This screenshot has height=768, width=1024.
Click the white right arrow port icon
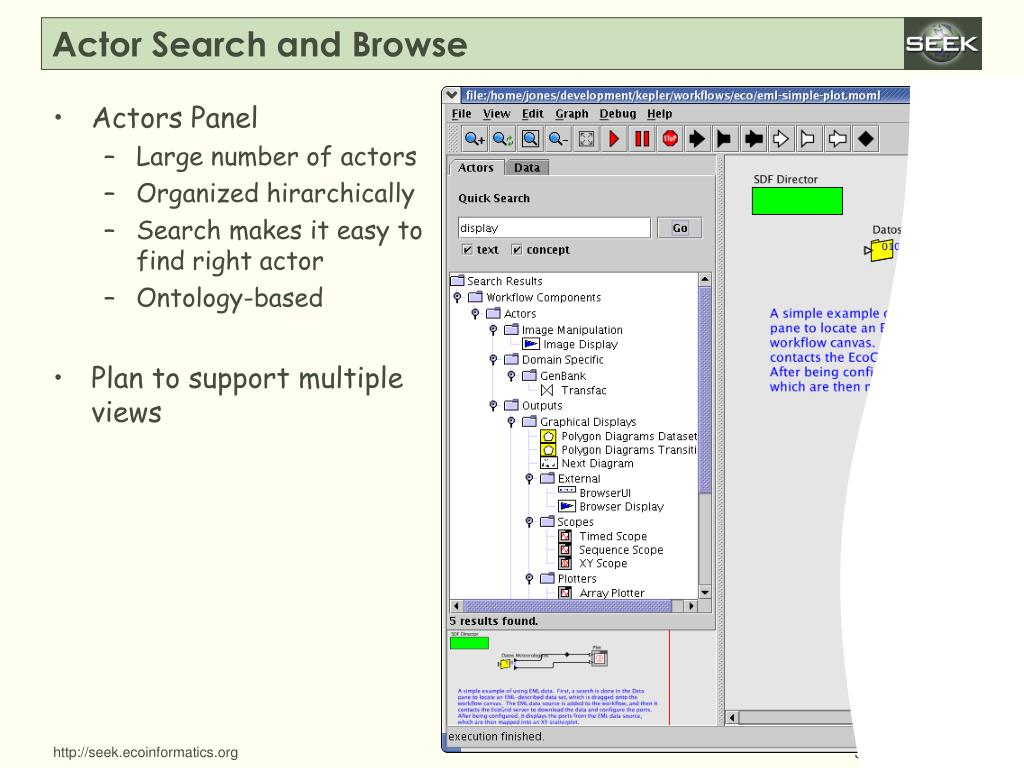pos(780,138)
